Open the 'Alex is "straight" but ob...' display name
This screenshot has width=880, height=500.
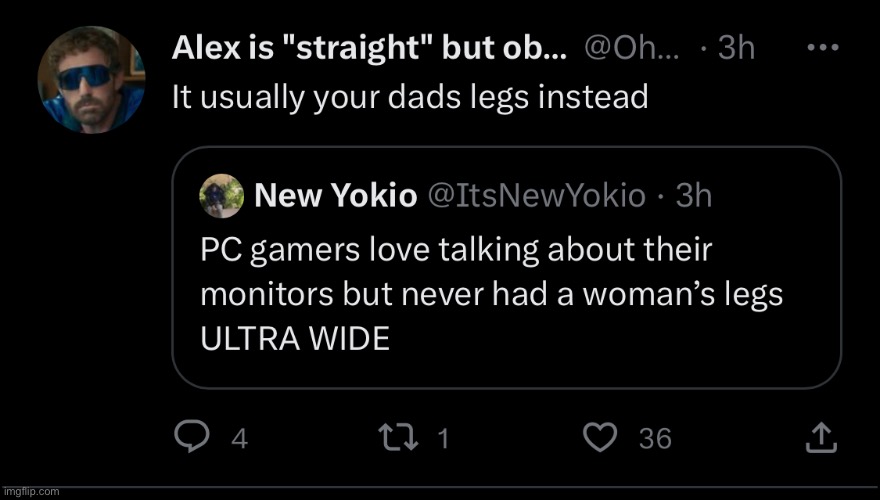point(369,48)
